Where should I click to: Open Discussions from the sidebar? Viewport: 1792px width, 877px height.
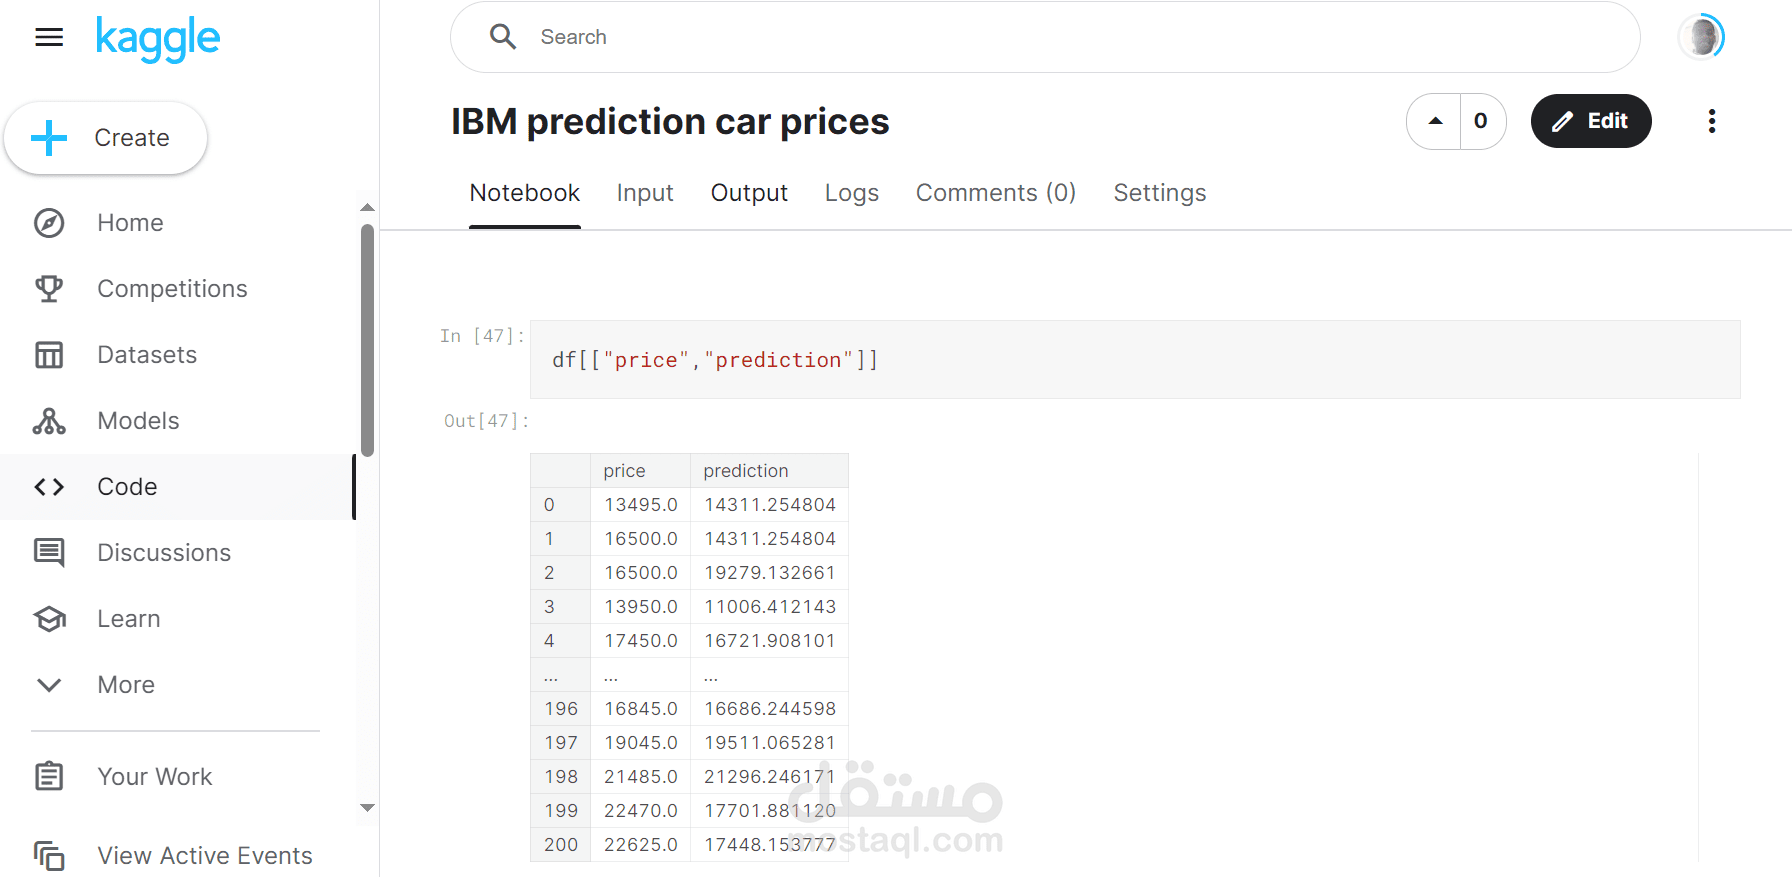pyautogui.click(x=48, y=552)
